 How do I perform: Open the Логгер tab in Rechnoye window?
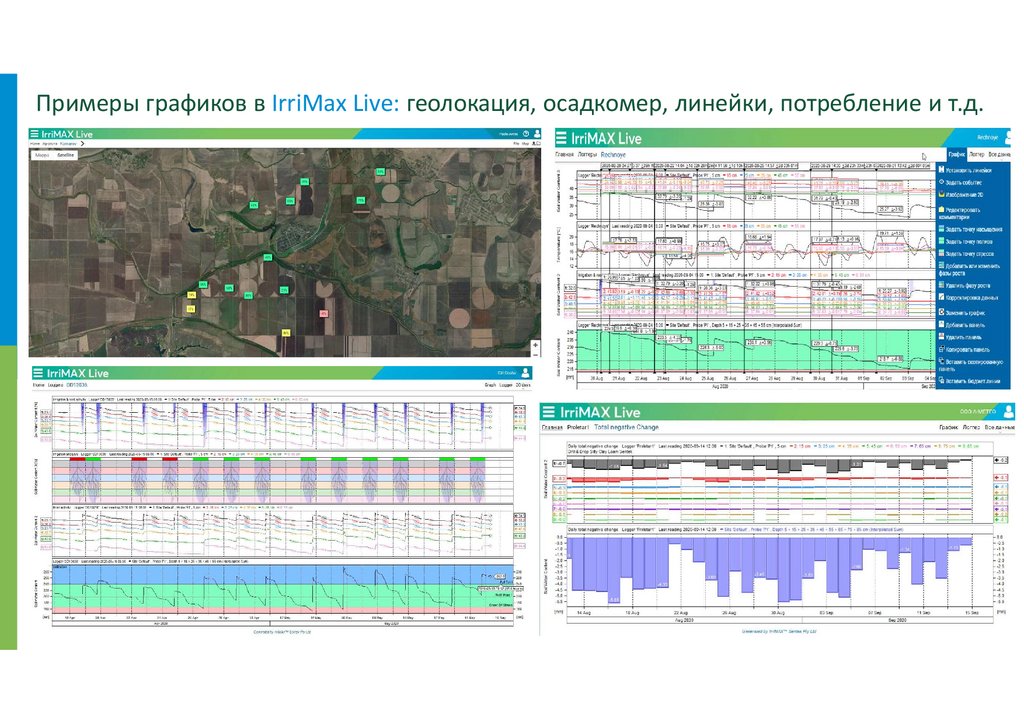(x=976, y=155)
